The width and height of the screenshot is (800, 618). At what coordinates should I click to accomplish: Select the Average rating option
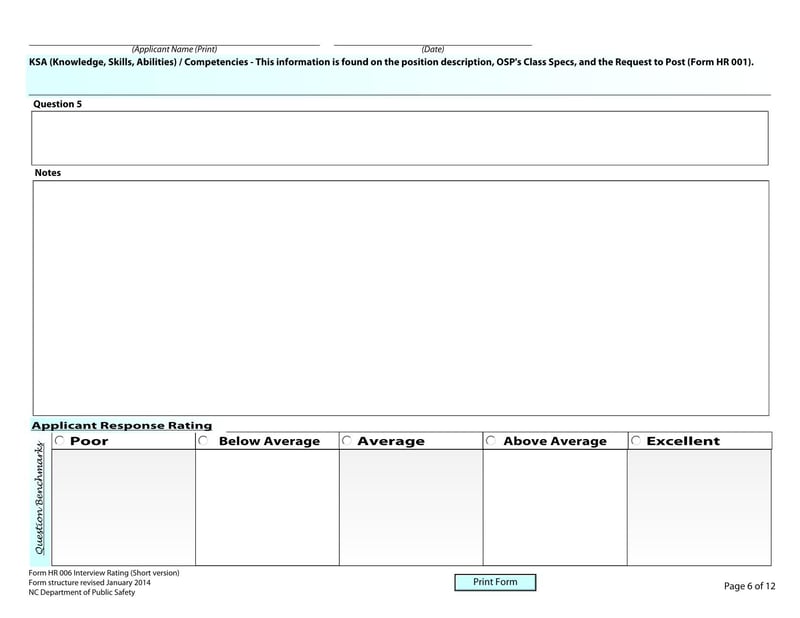click(x=346, y=440)
